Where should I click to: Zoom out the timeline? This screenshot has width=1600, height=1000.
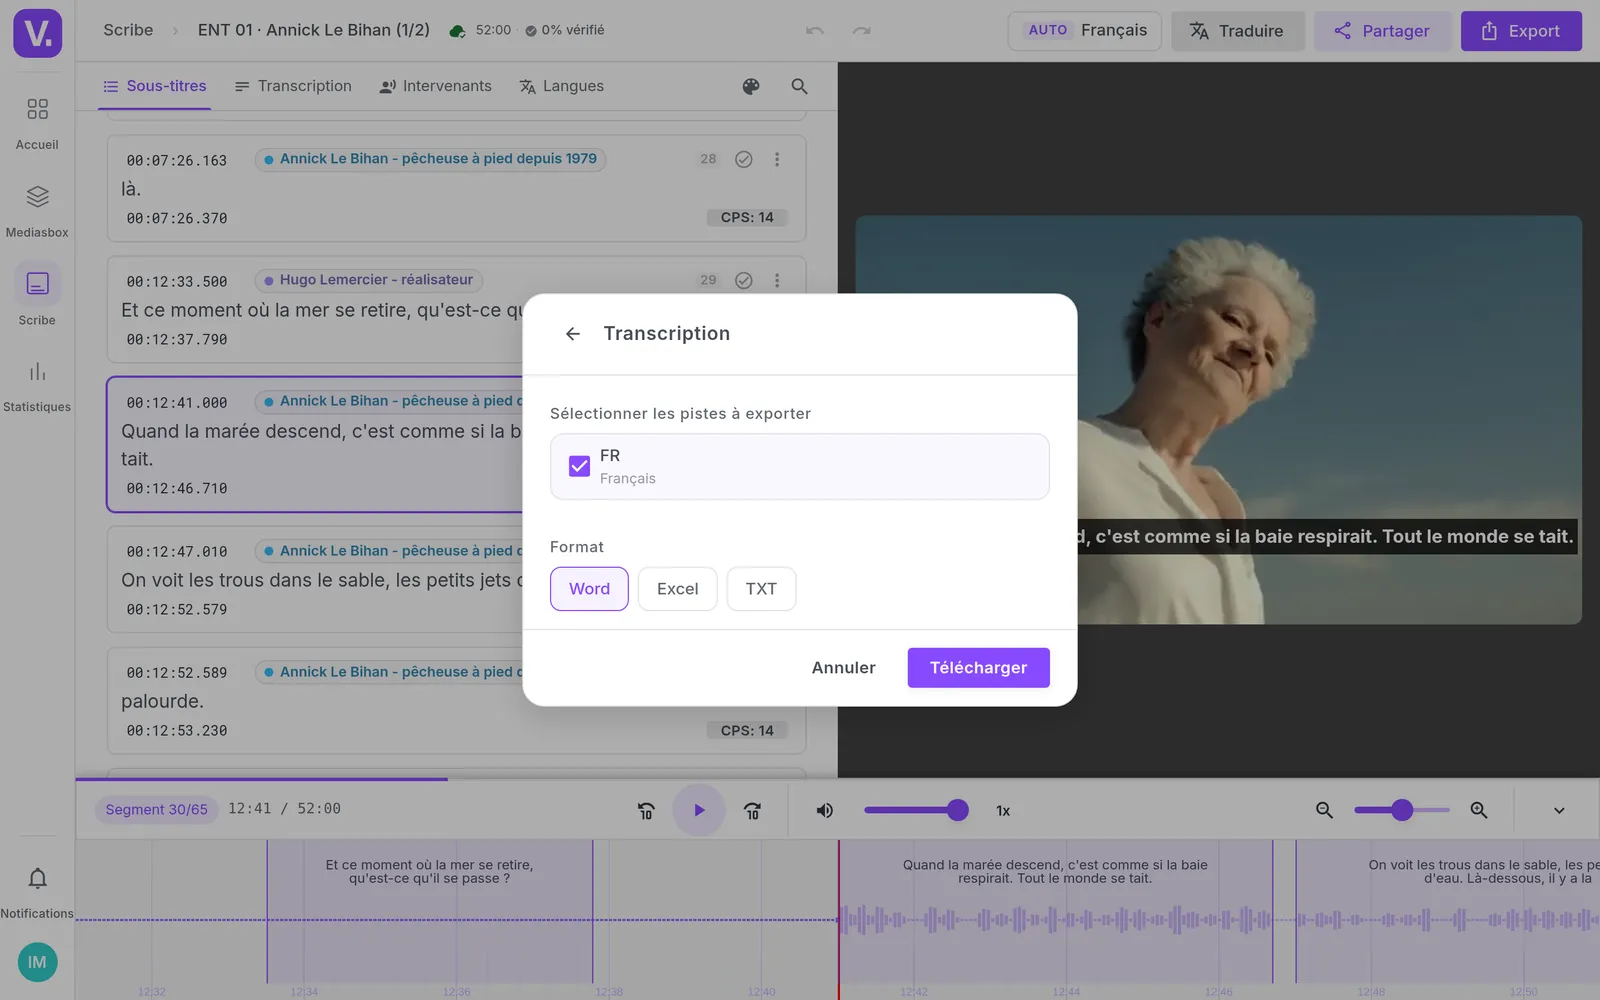(1324, 811)
